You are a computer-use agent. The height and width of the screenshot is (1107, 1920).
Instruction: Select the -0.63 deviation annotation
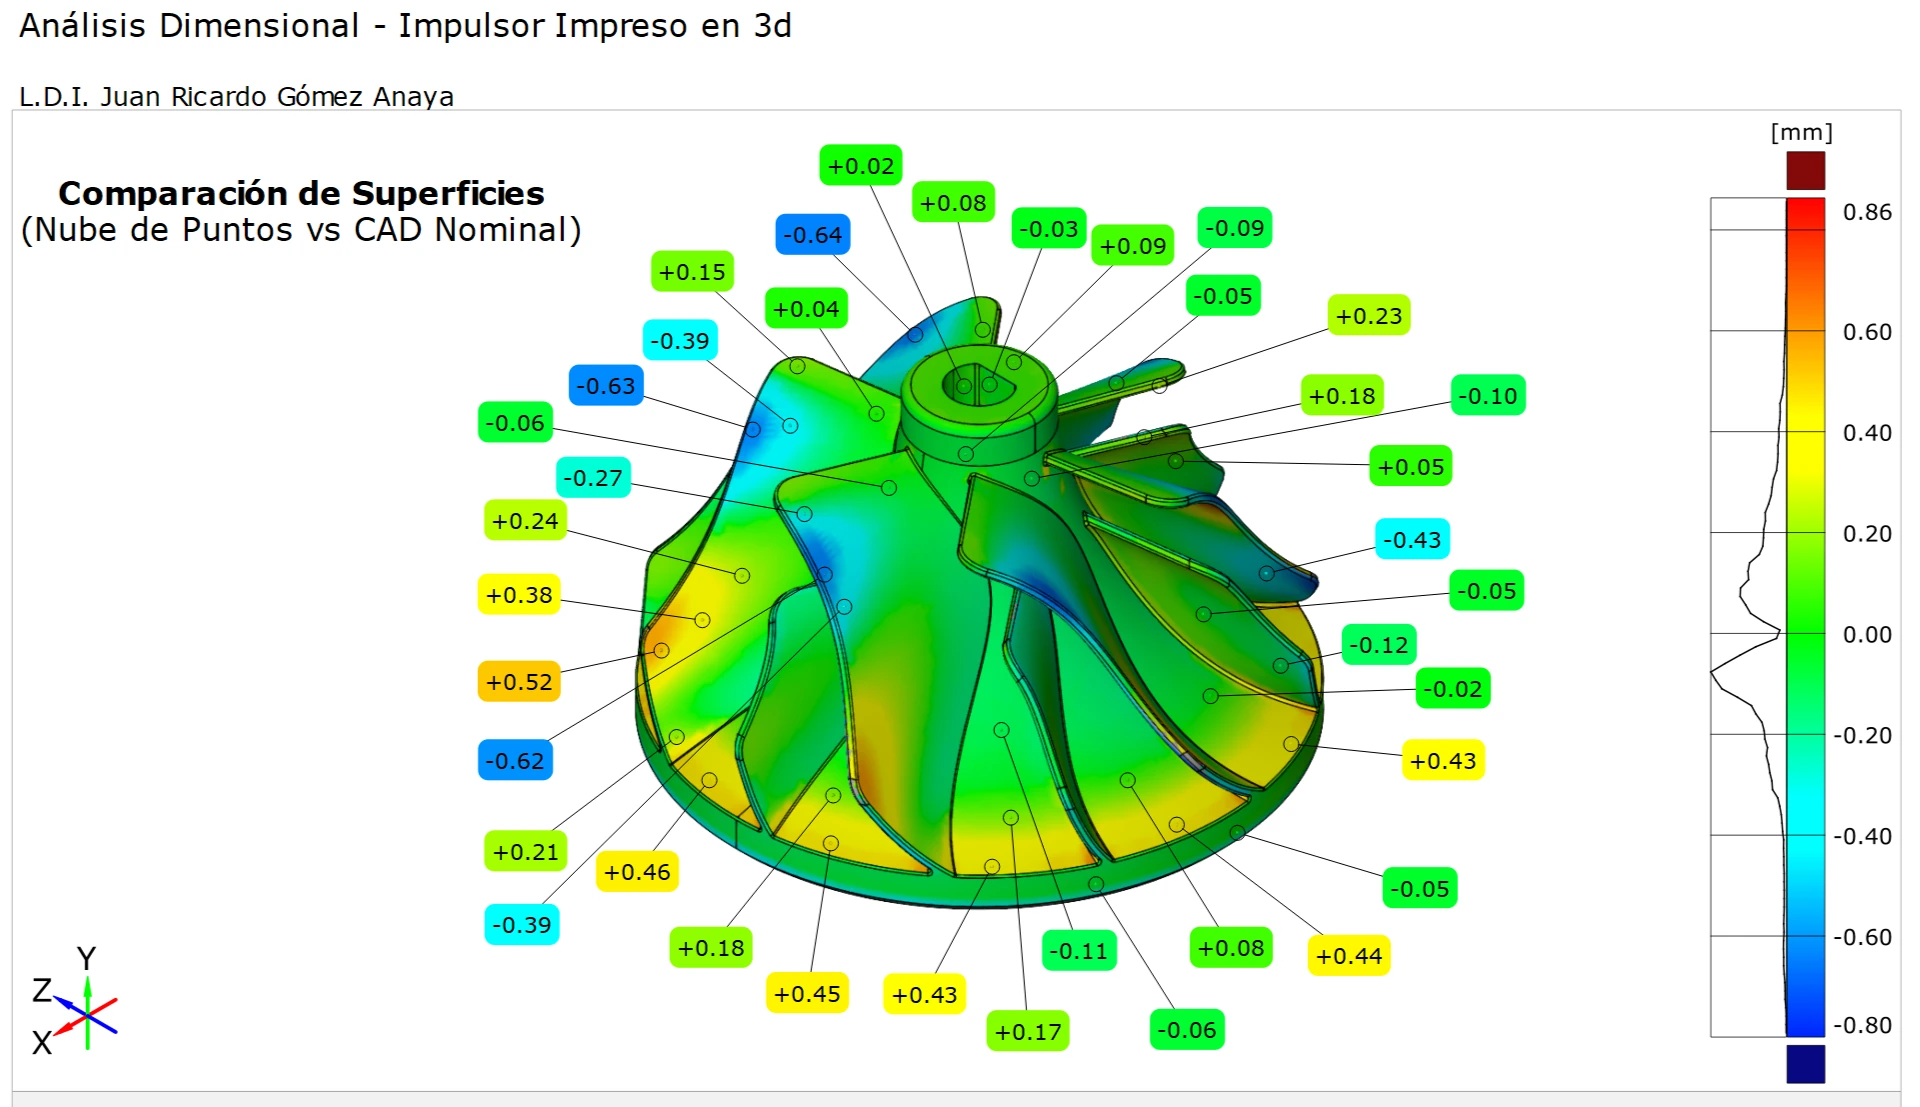605,386
